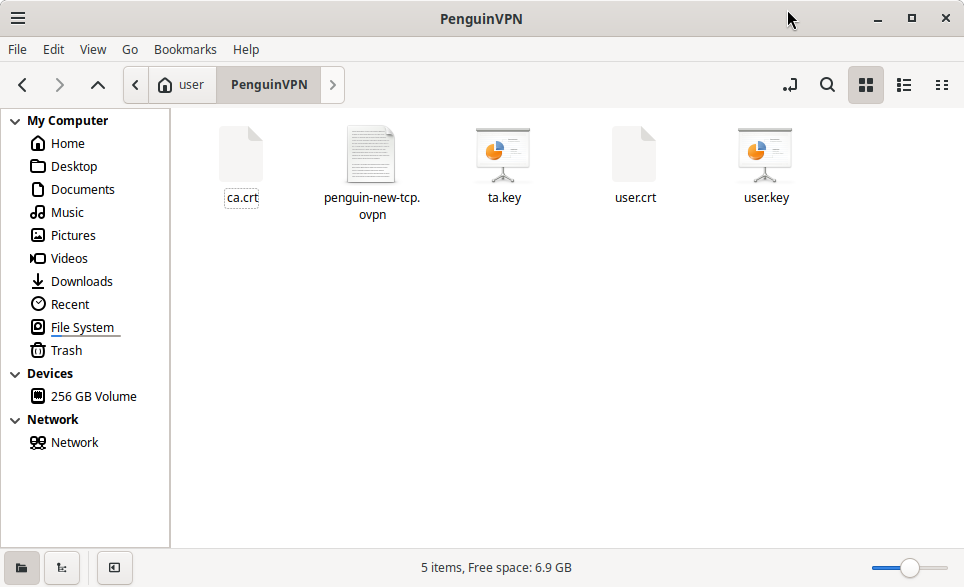Image resolution: width=964 pixels, height=587 pixels.
Task: Show tree view in sidebar
Action: tap(62, 567)
